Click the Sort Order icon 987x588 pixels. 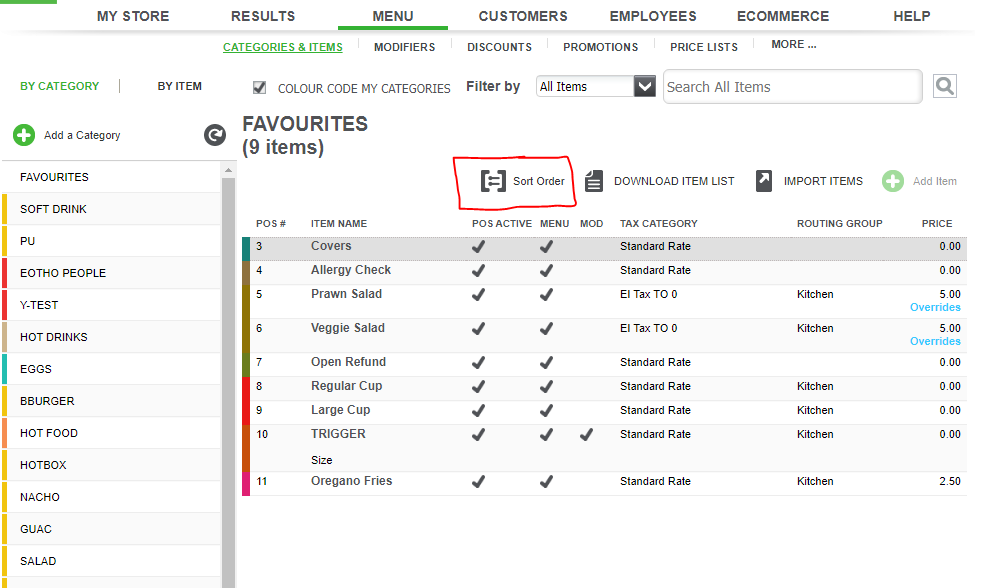[x=493, y=181]
